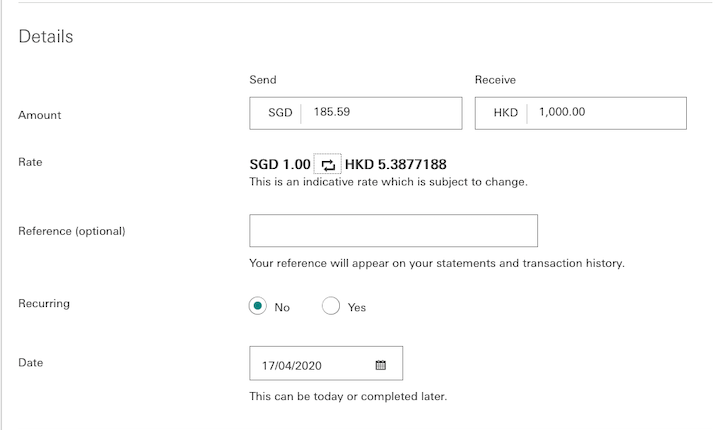Click the Recurring row label

click(x=44, y=303)
